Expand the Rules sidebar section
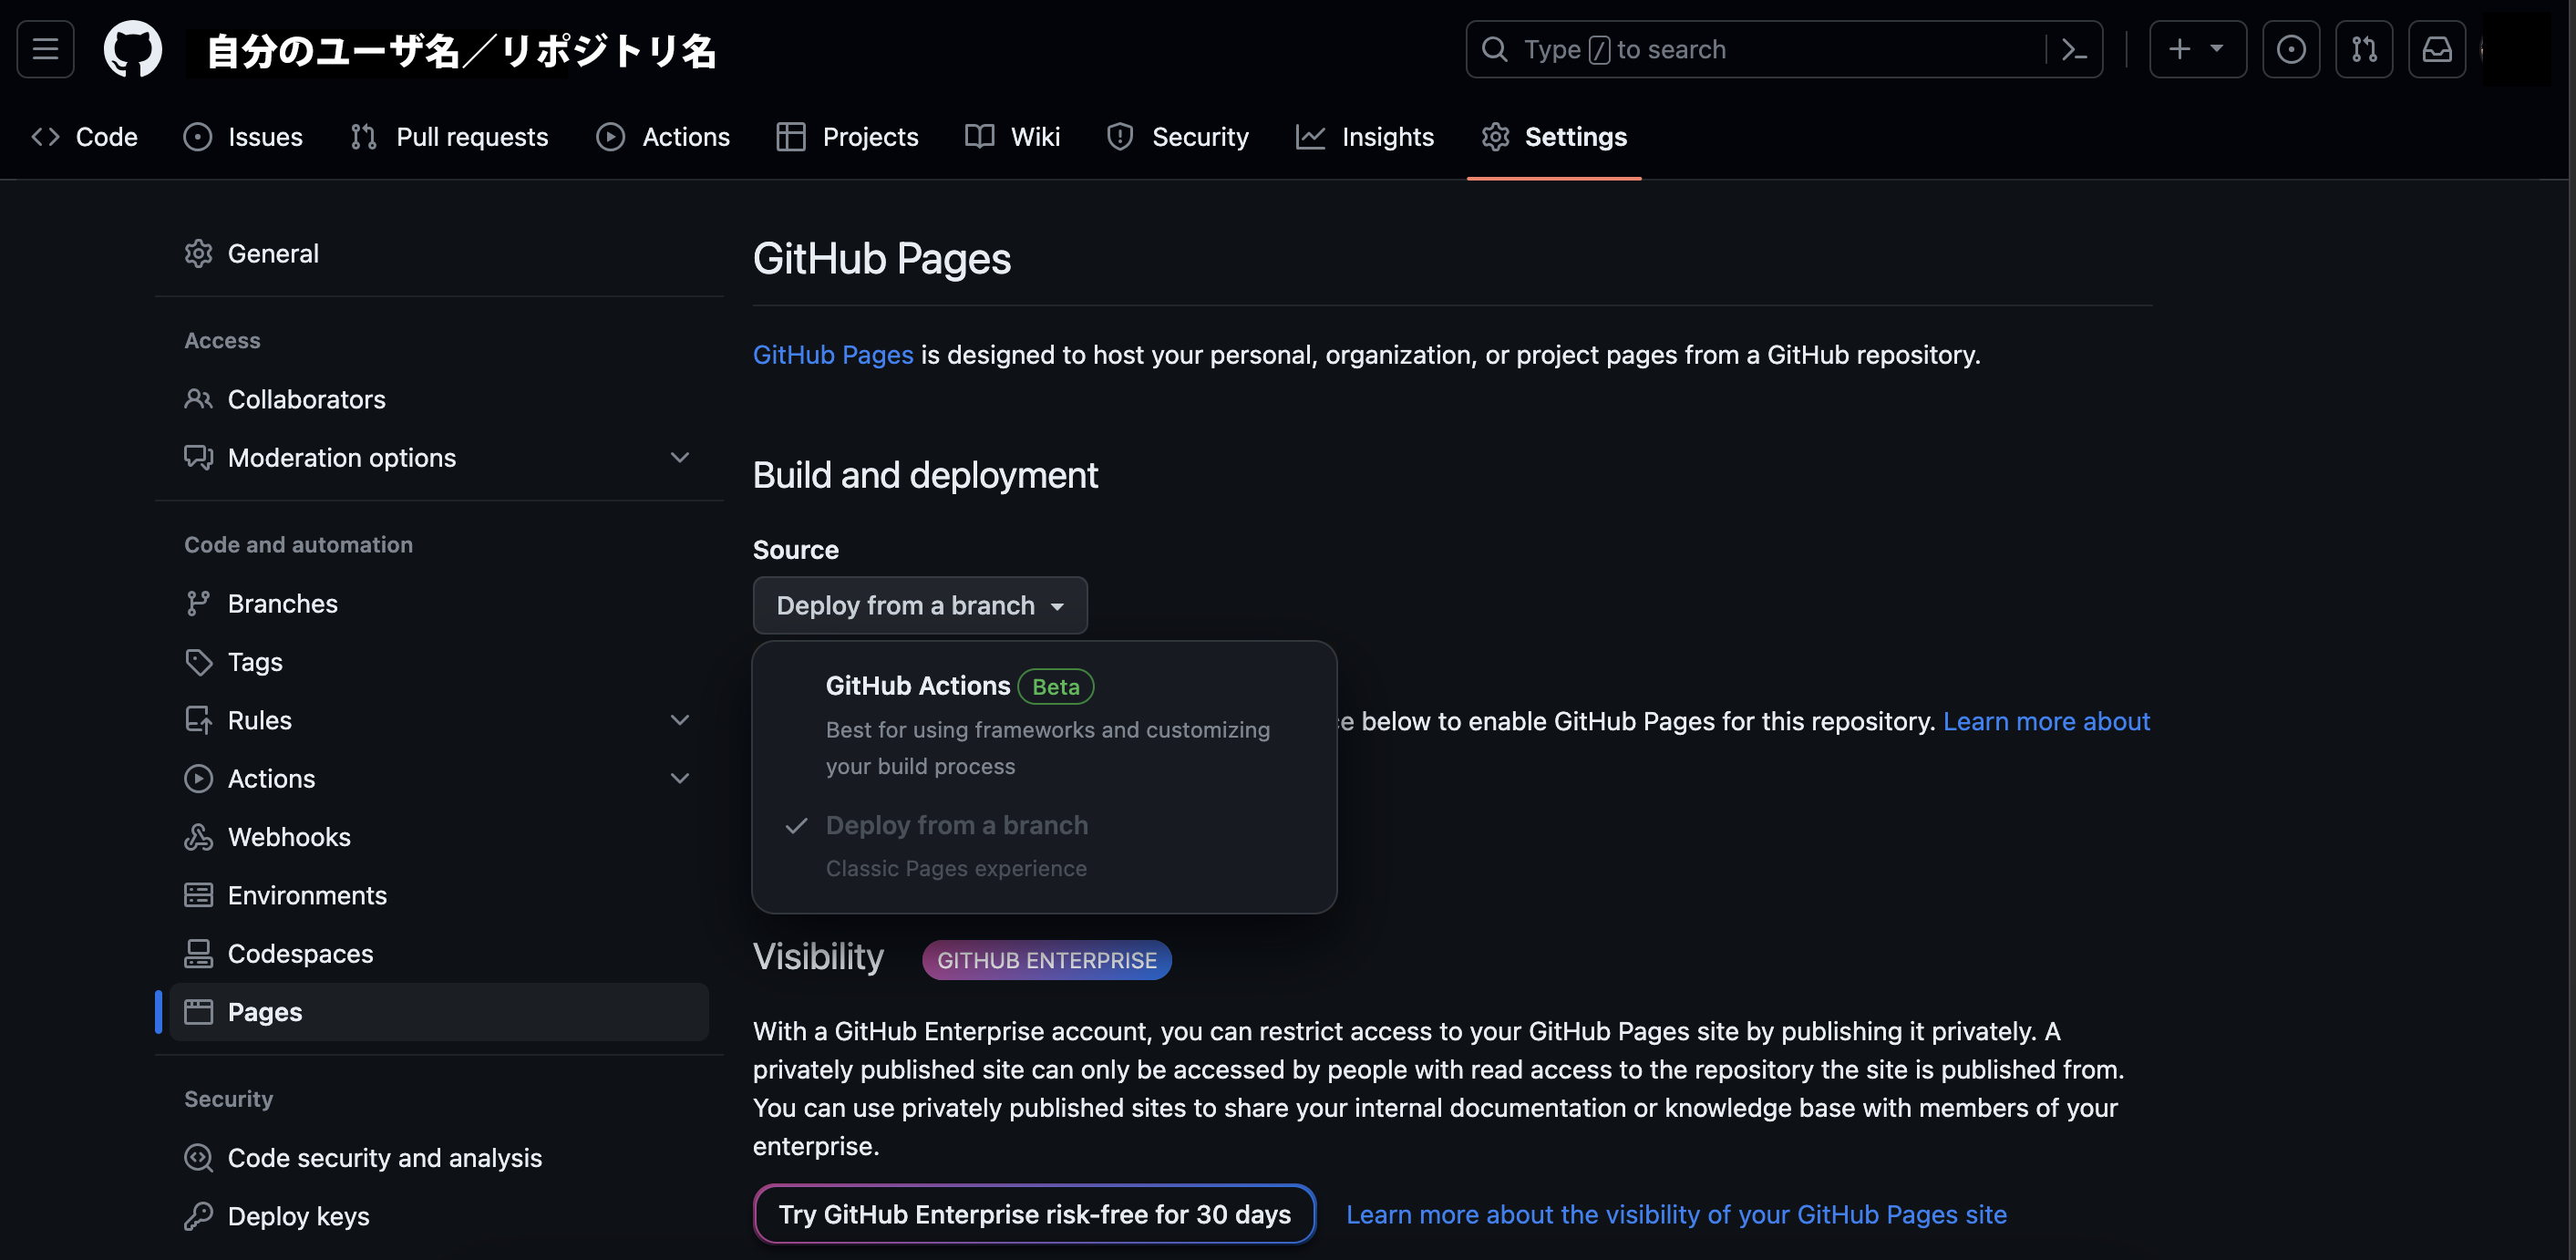This screenshot has width=2576, height=1260. pyautogui.click(x=680, y=720)
